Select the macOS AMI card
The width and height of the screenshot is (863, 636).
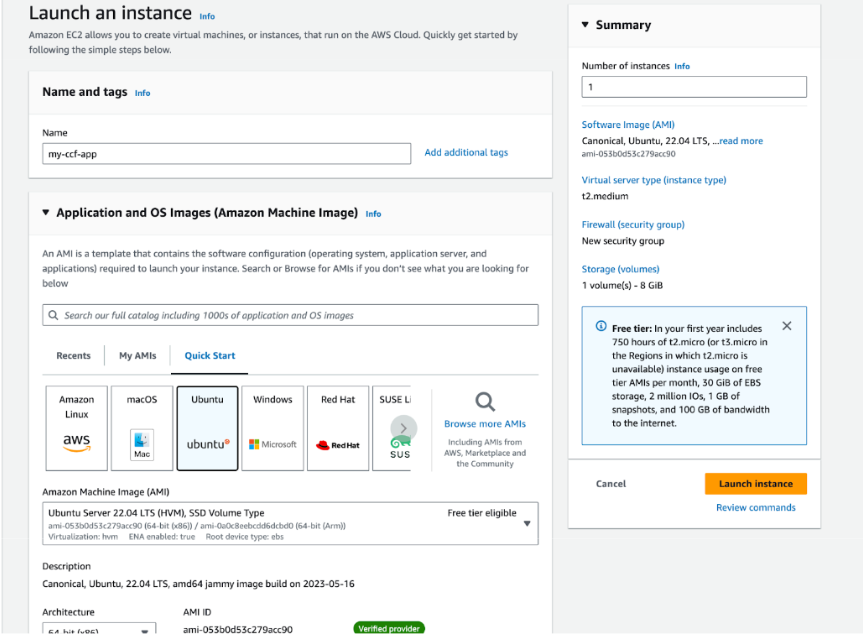click(x=142, y=428)
